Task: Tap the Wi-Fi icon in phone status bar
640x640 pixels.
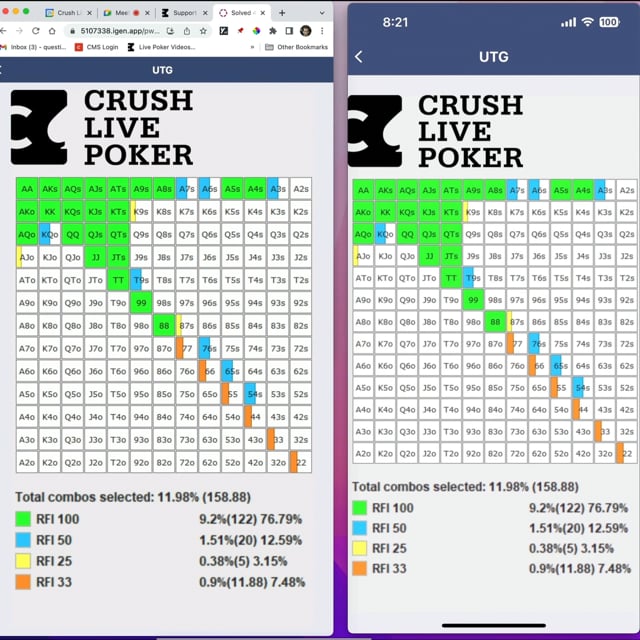Action: 587,22
